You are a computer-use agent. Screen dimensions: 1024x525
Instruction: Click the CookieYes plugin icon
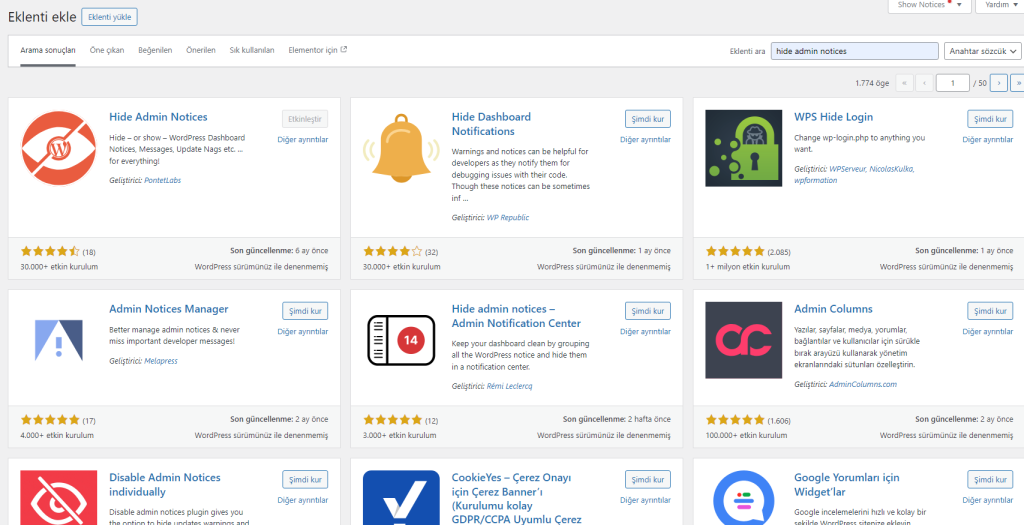coord(401,497)
